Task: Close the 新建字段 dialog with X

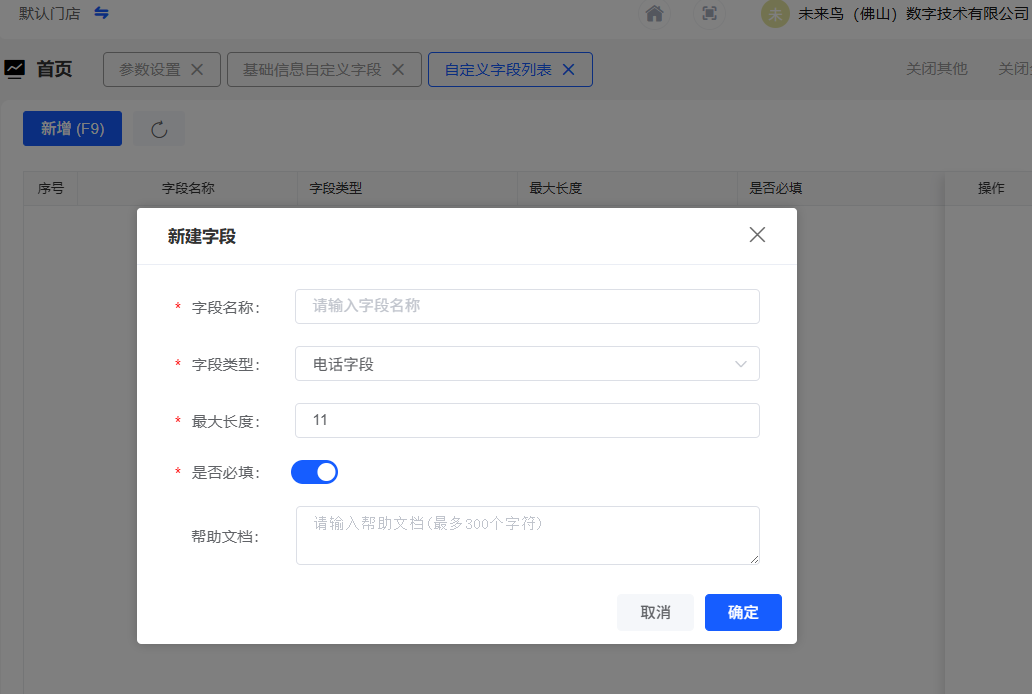Action: (757, 235)
